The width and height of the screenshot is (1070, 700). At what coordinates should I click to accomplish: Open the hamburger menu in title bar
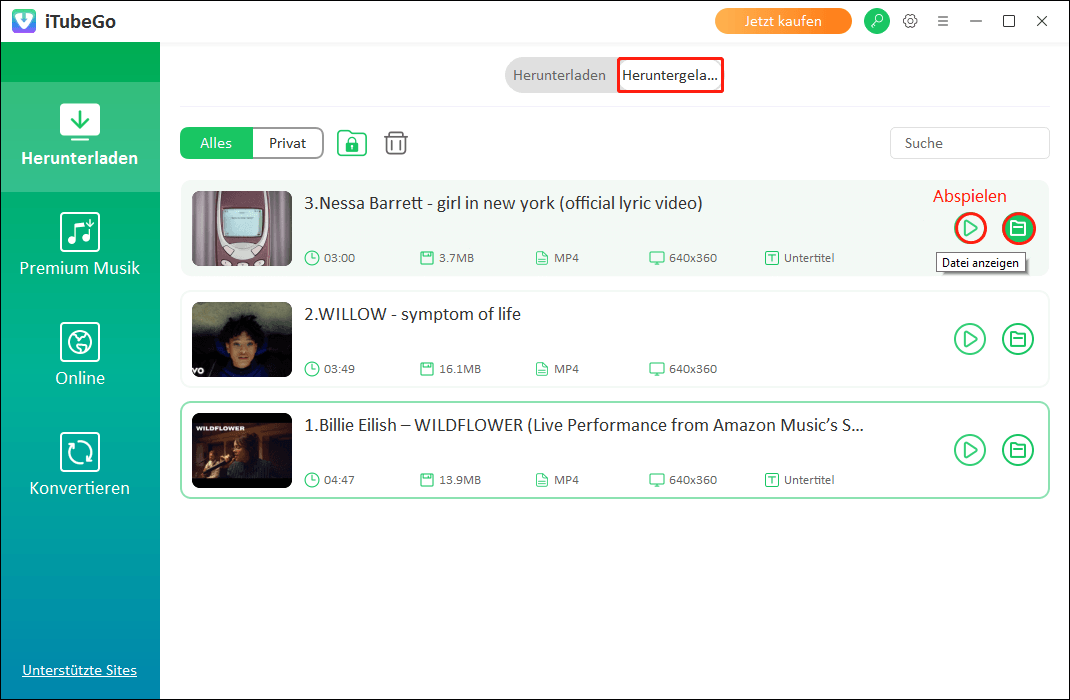click(943, 21)
